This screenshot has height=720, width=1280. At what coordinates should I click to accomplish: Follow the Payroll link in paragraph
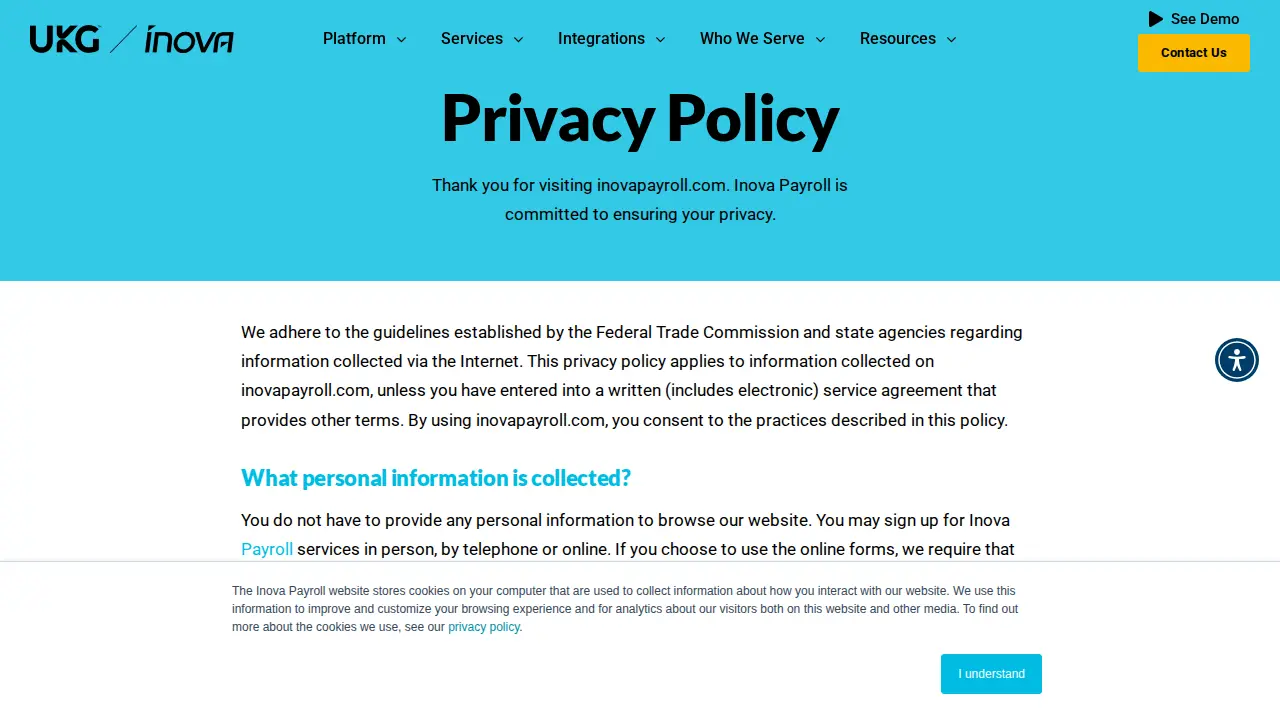point(267,549)
